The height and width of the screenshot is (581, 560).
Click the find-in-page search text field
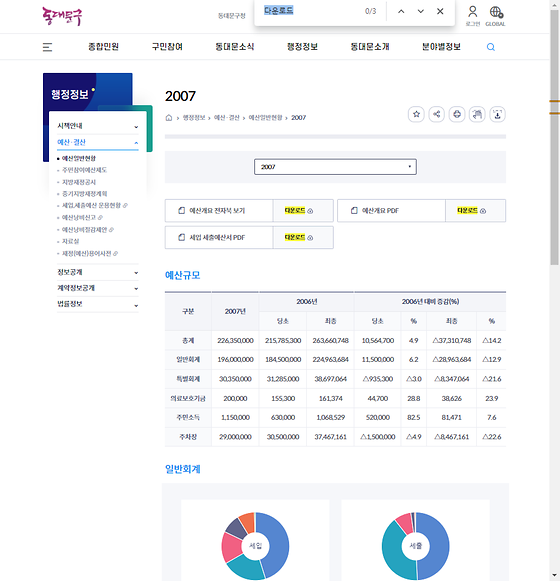(311, 11)
